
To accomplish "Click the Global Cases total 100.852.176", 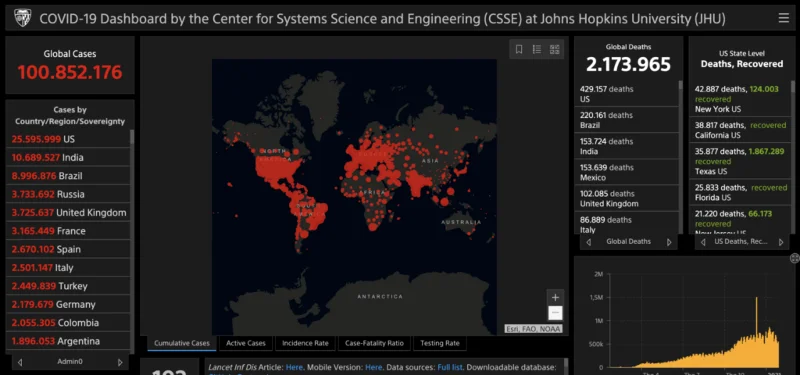I will pos(70,72).
